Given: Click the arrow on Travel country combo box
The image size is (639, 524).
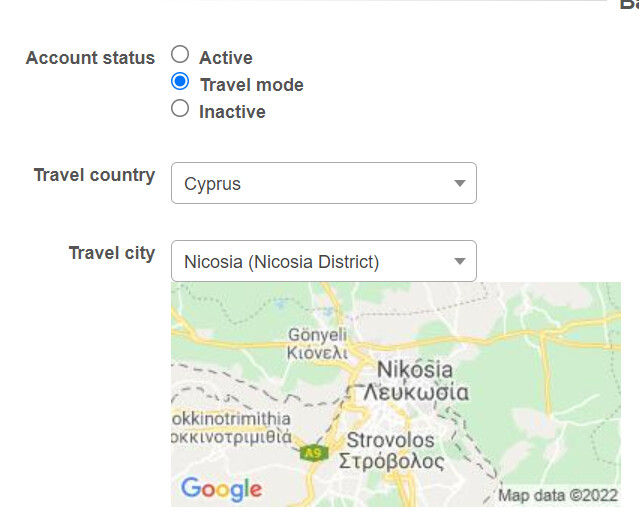Looking at the screenshot, I should (x=460, y=183).
